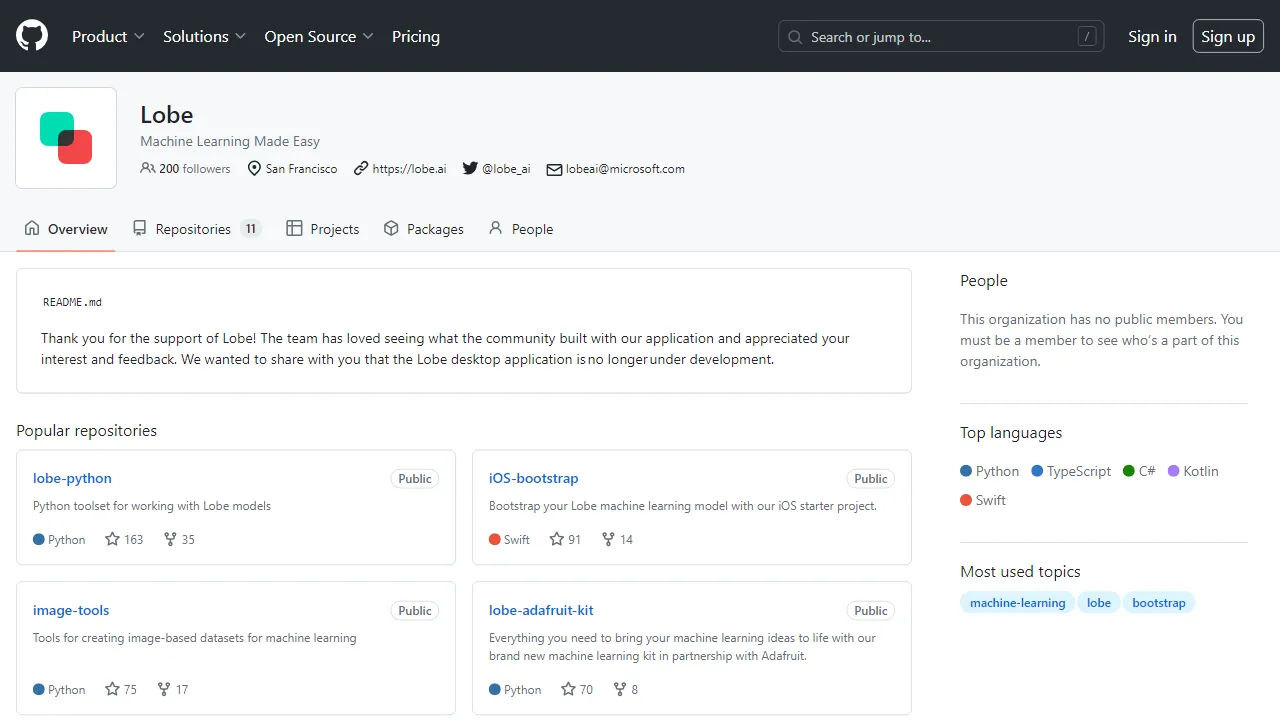
Task: Click the GitHub Octocat logo
Action: (32, 36)
